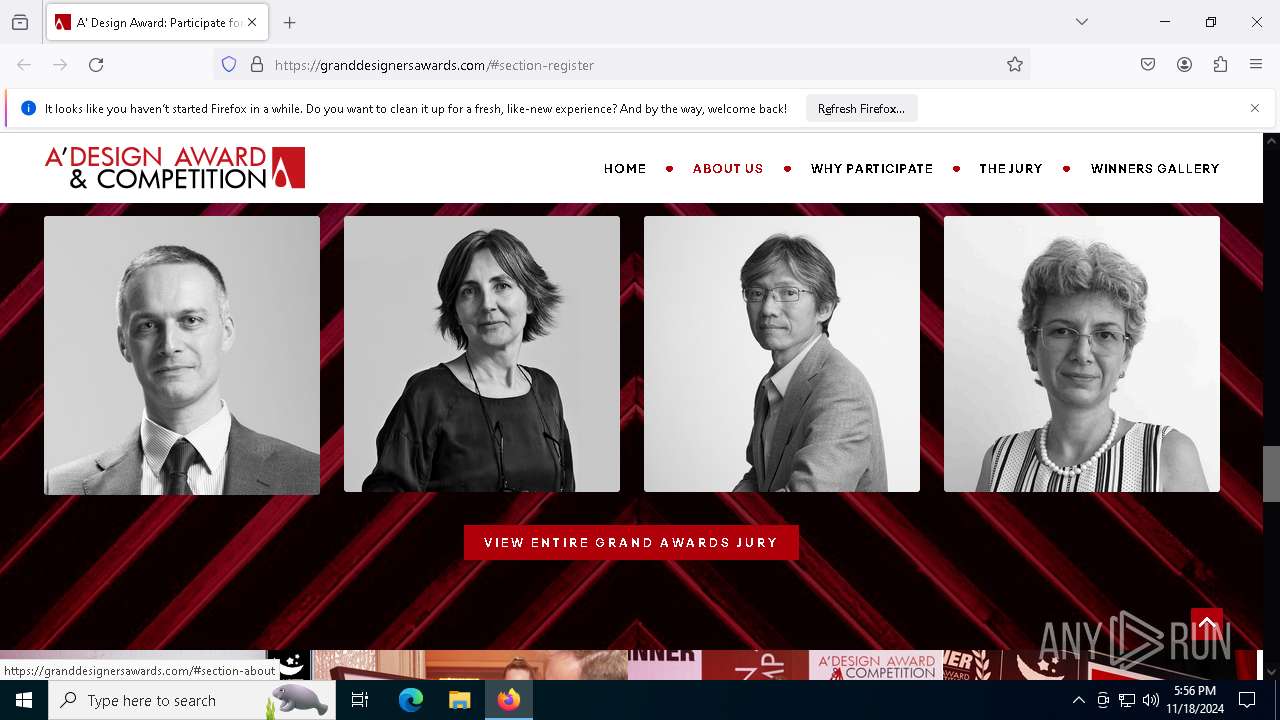Click A' Design Award & Competition logo
The height and width of the screenshot is (720, 1280).
click(x=175, y=168)
